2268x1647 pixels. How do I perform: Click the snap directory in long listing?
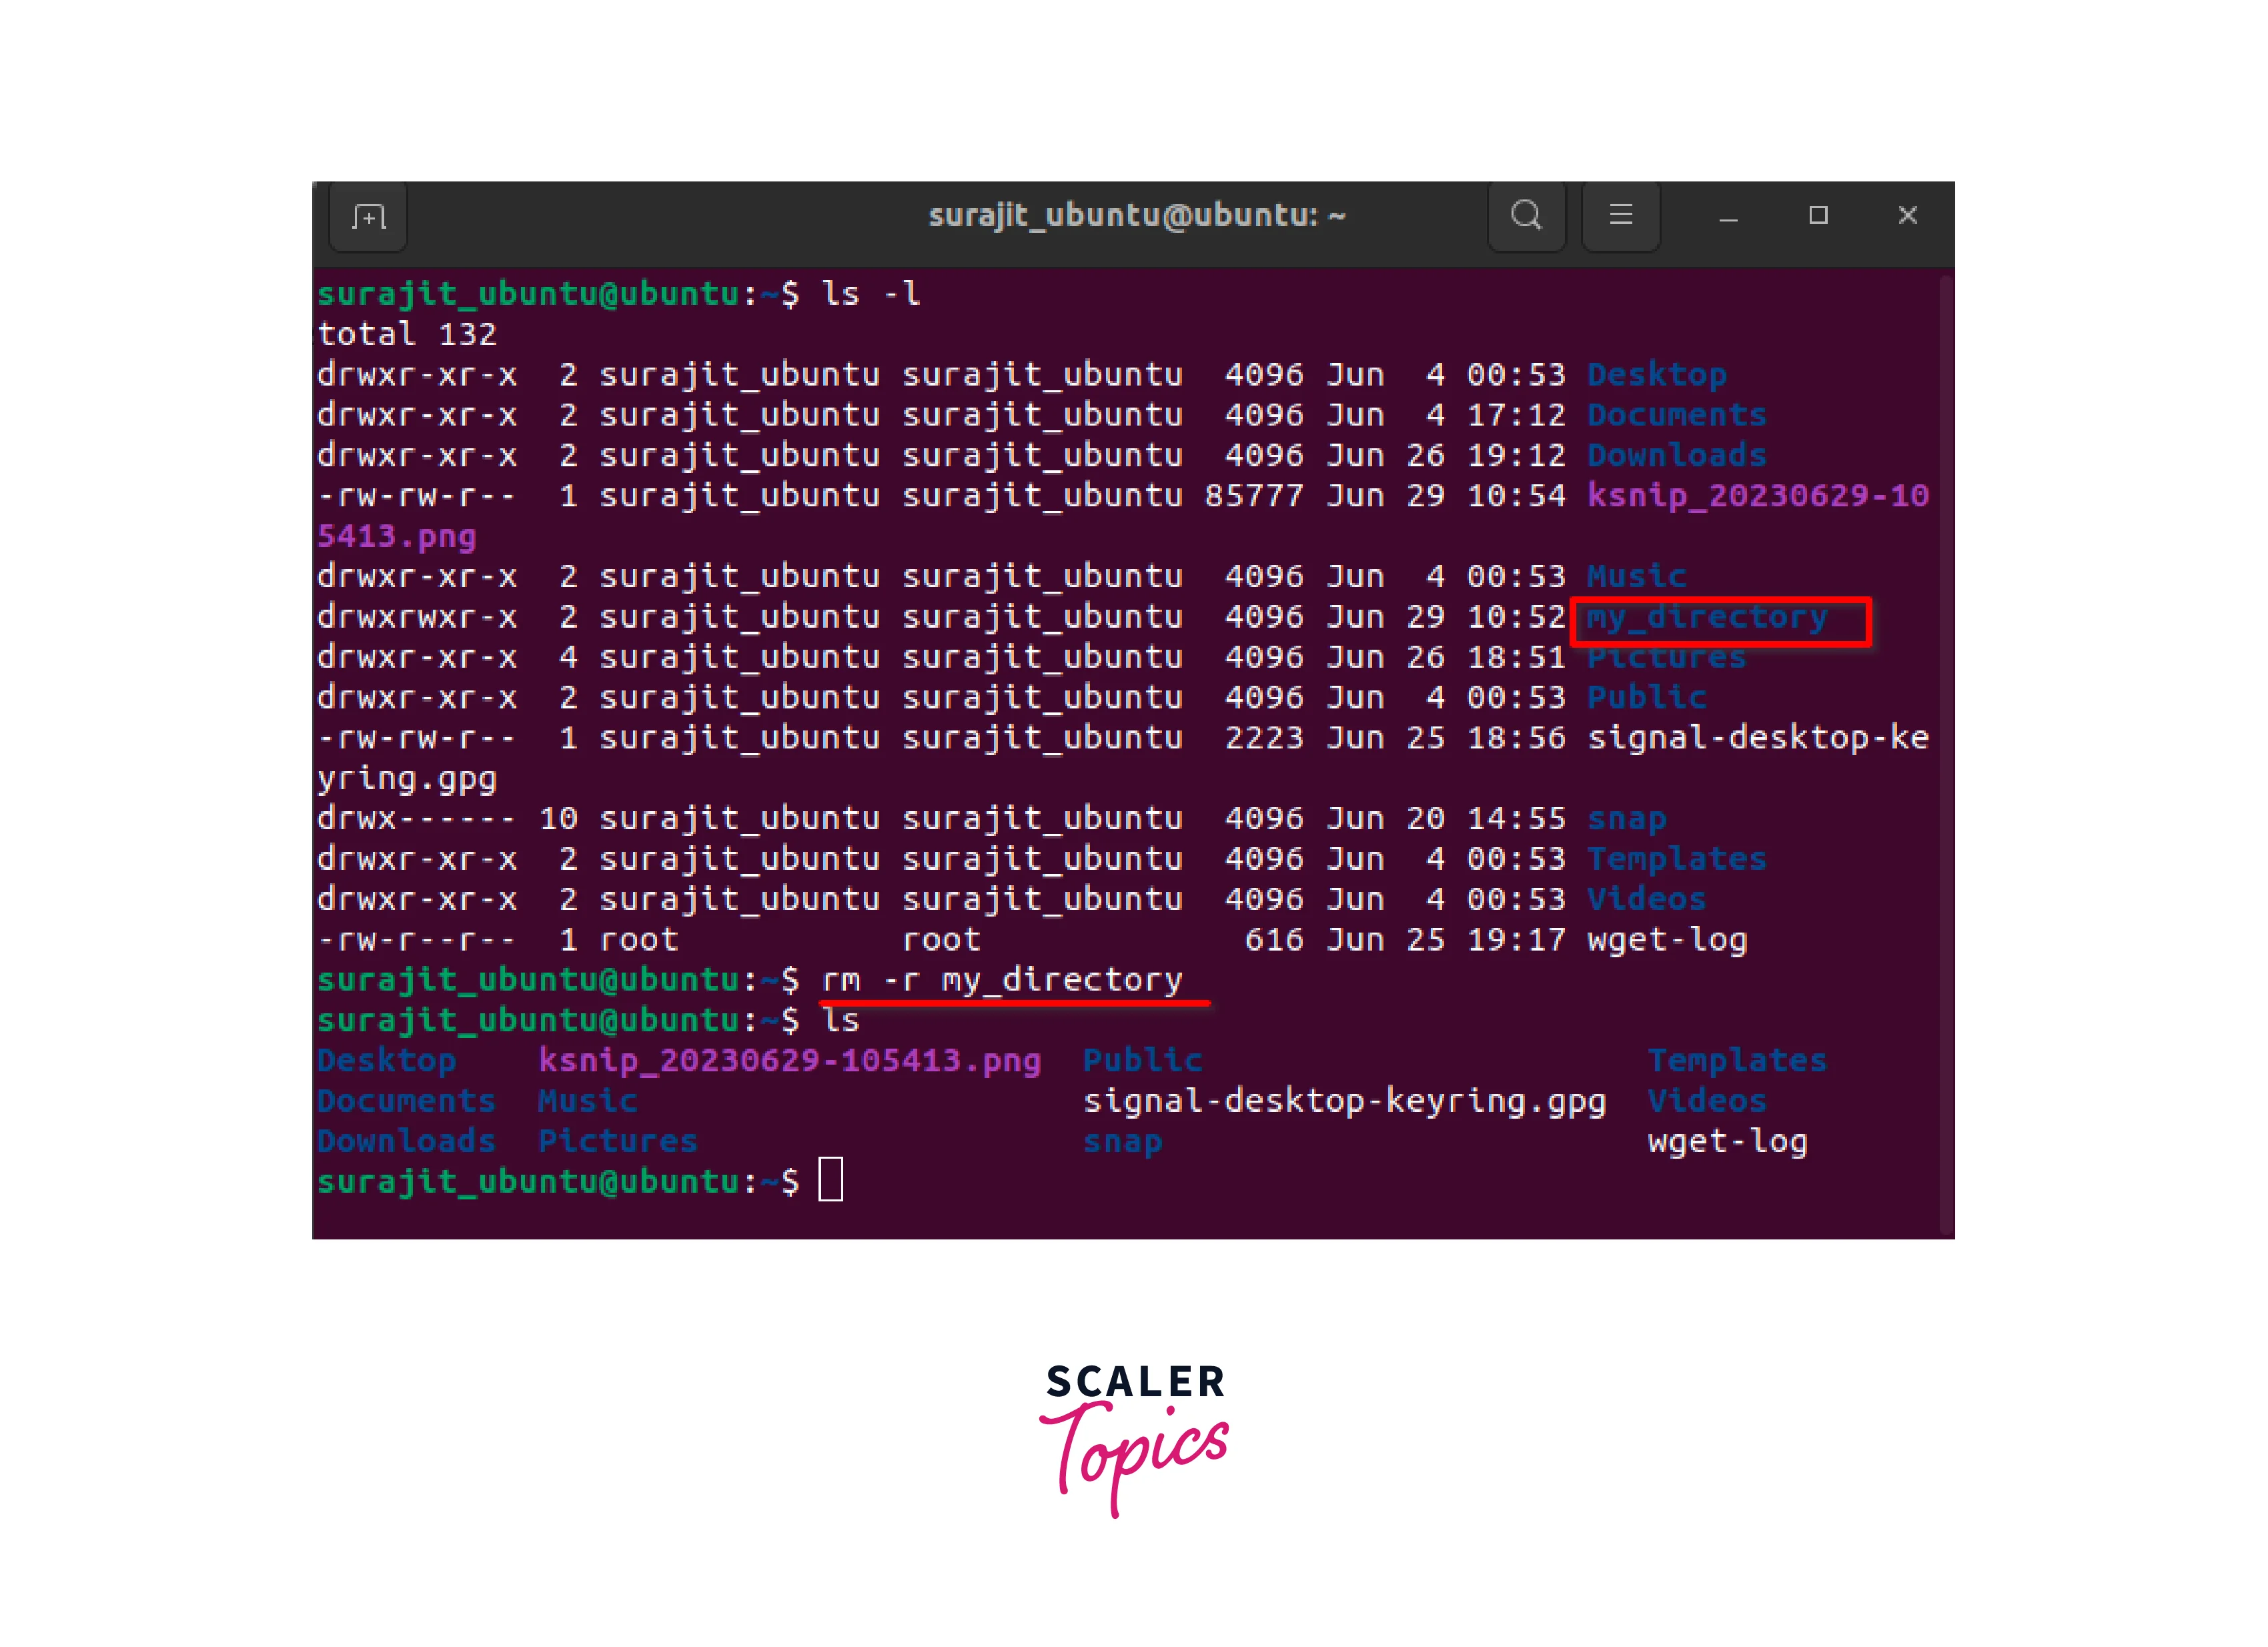(x=1626, y=819)
